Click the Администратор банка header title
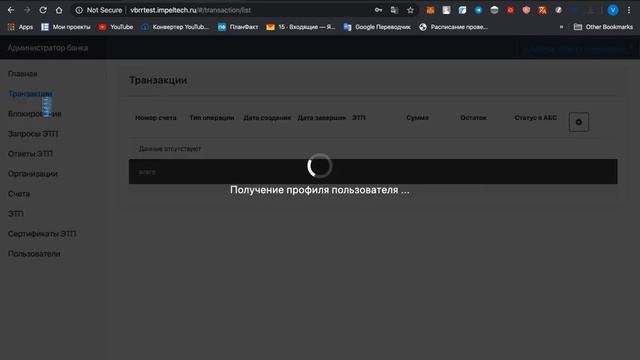This screenshot has width=640, height=360. pos(48,48)
